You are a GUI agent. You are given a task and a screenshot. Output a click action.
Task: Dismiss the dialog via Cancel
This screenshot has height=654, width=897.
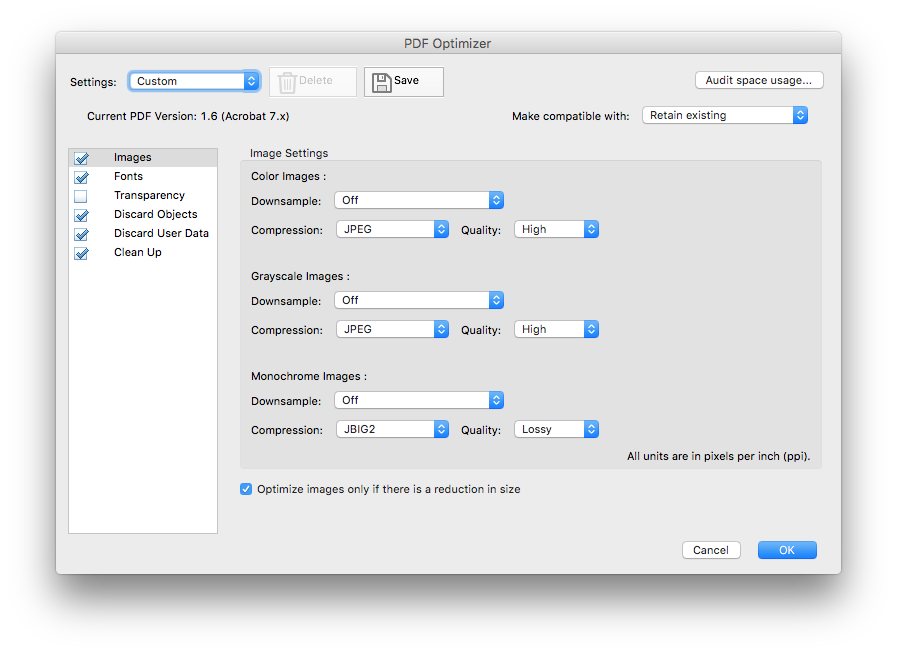tap(711, 549)
